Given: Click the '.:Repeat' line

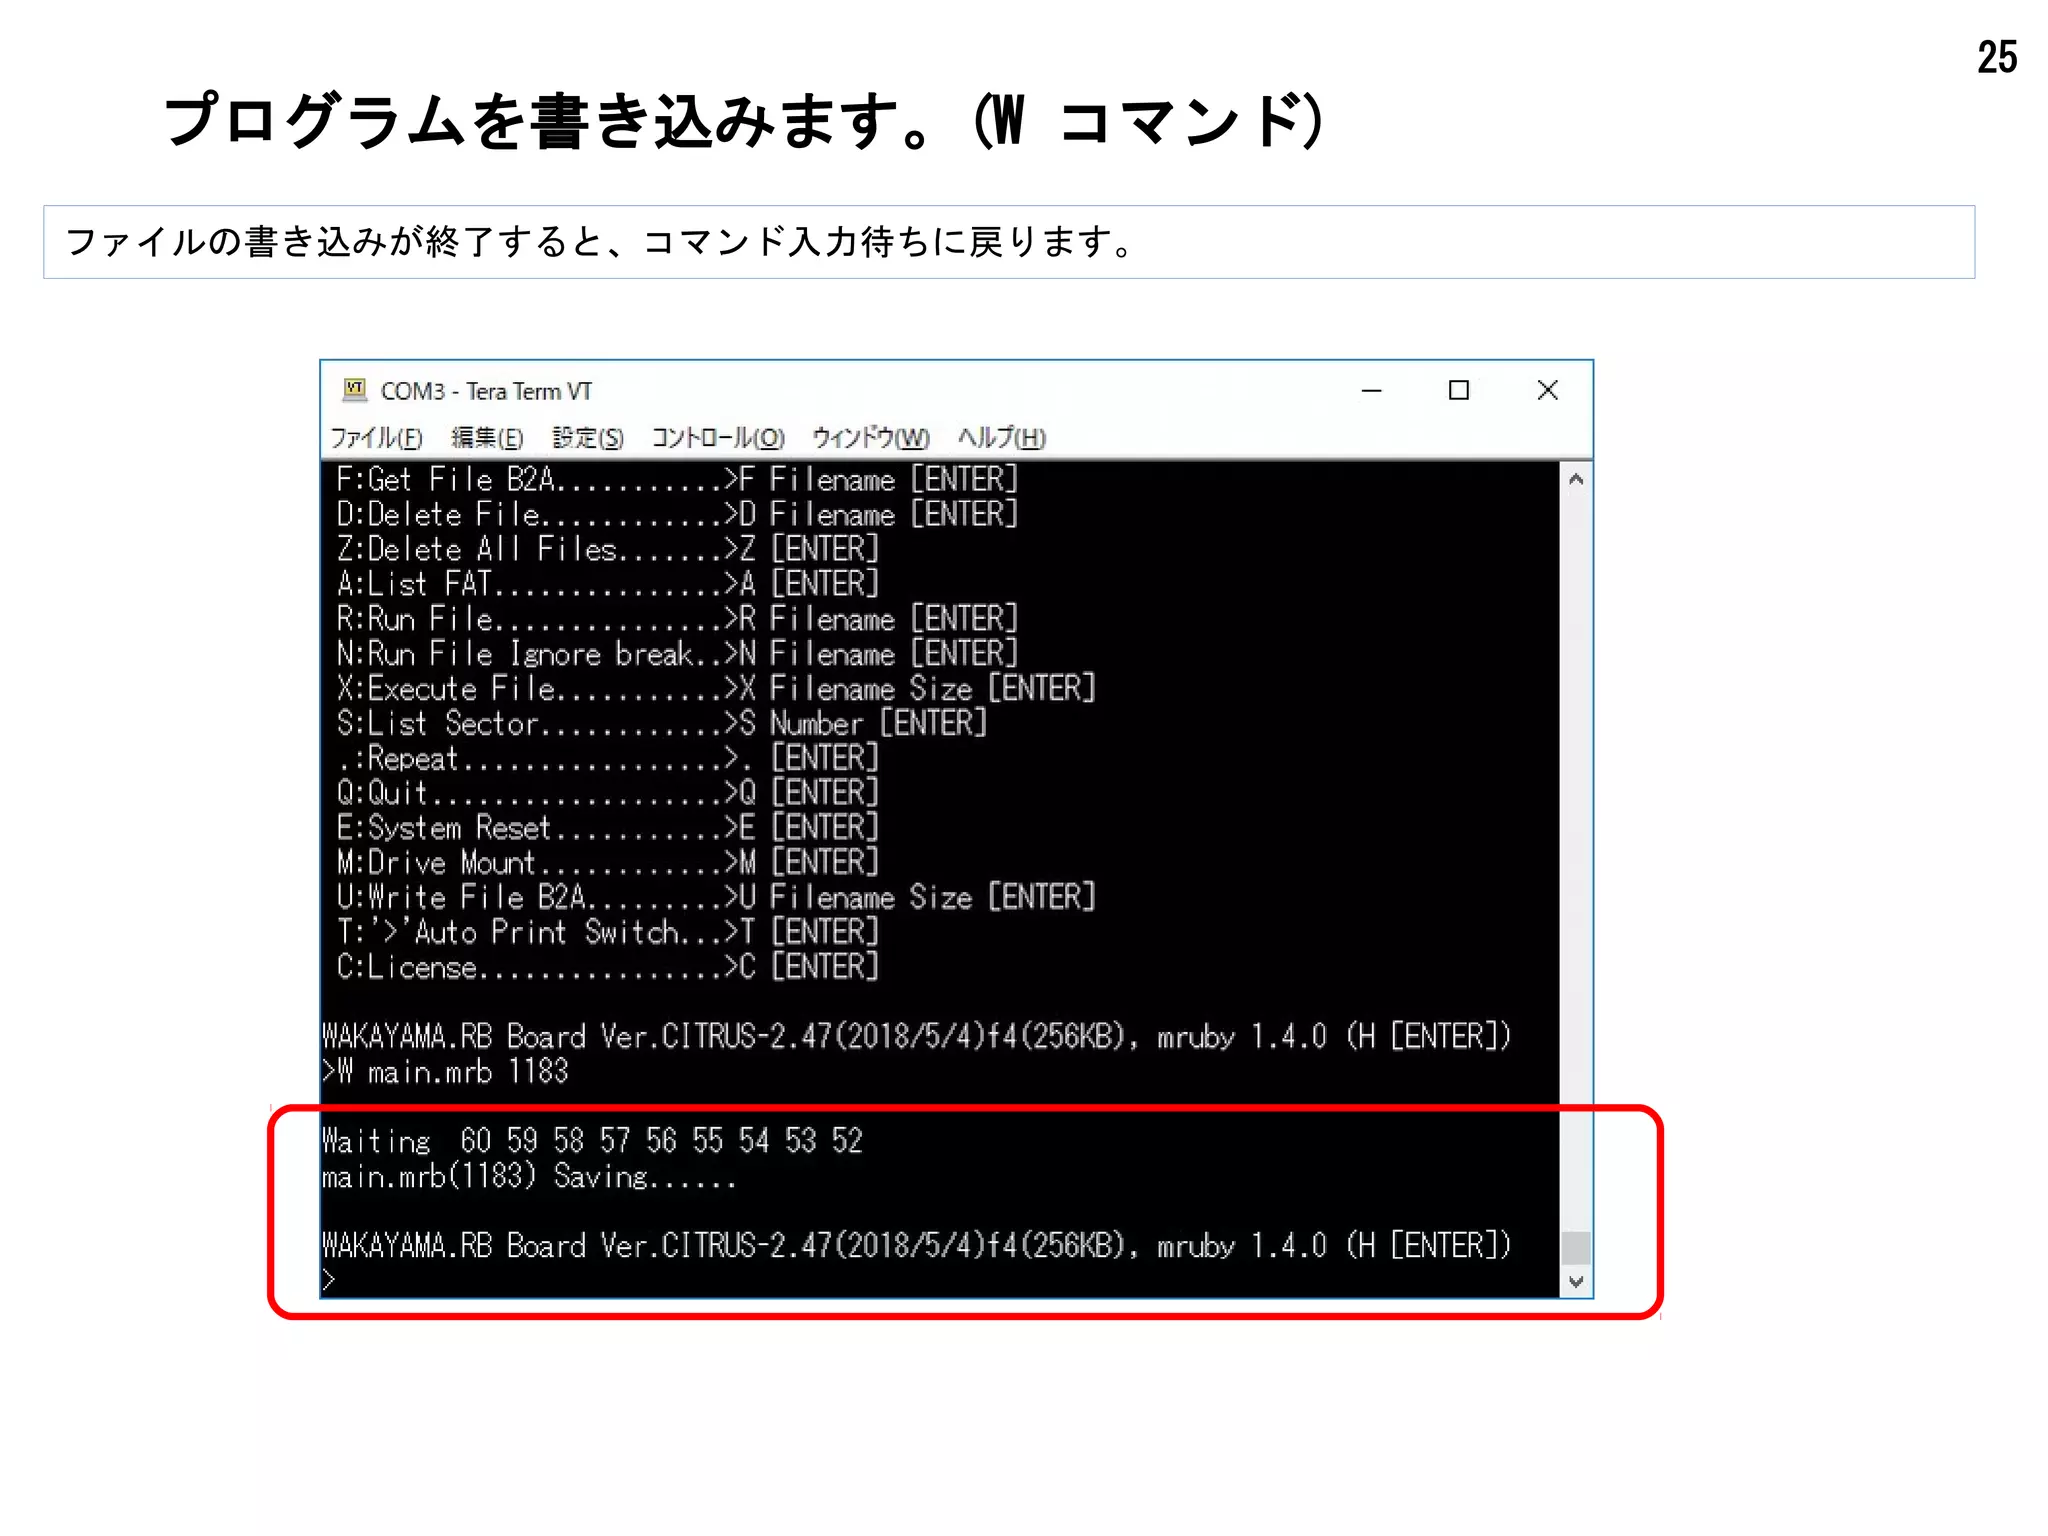Looking at the screenshot, I should [607, 758].
